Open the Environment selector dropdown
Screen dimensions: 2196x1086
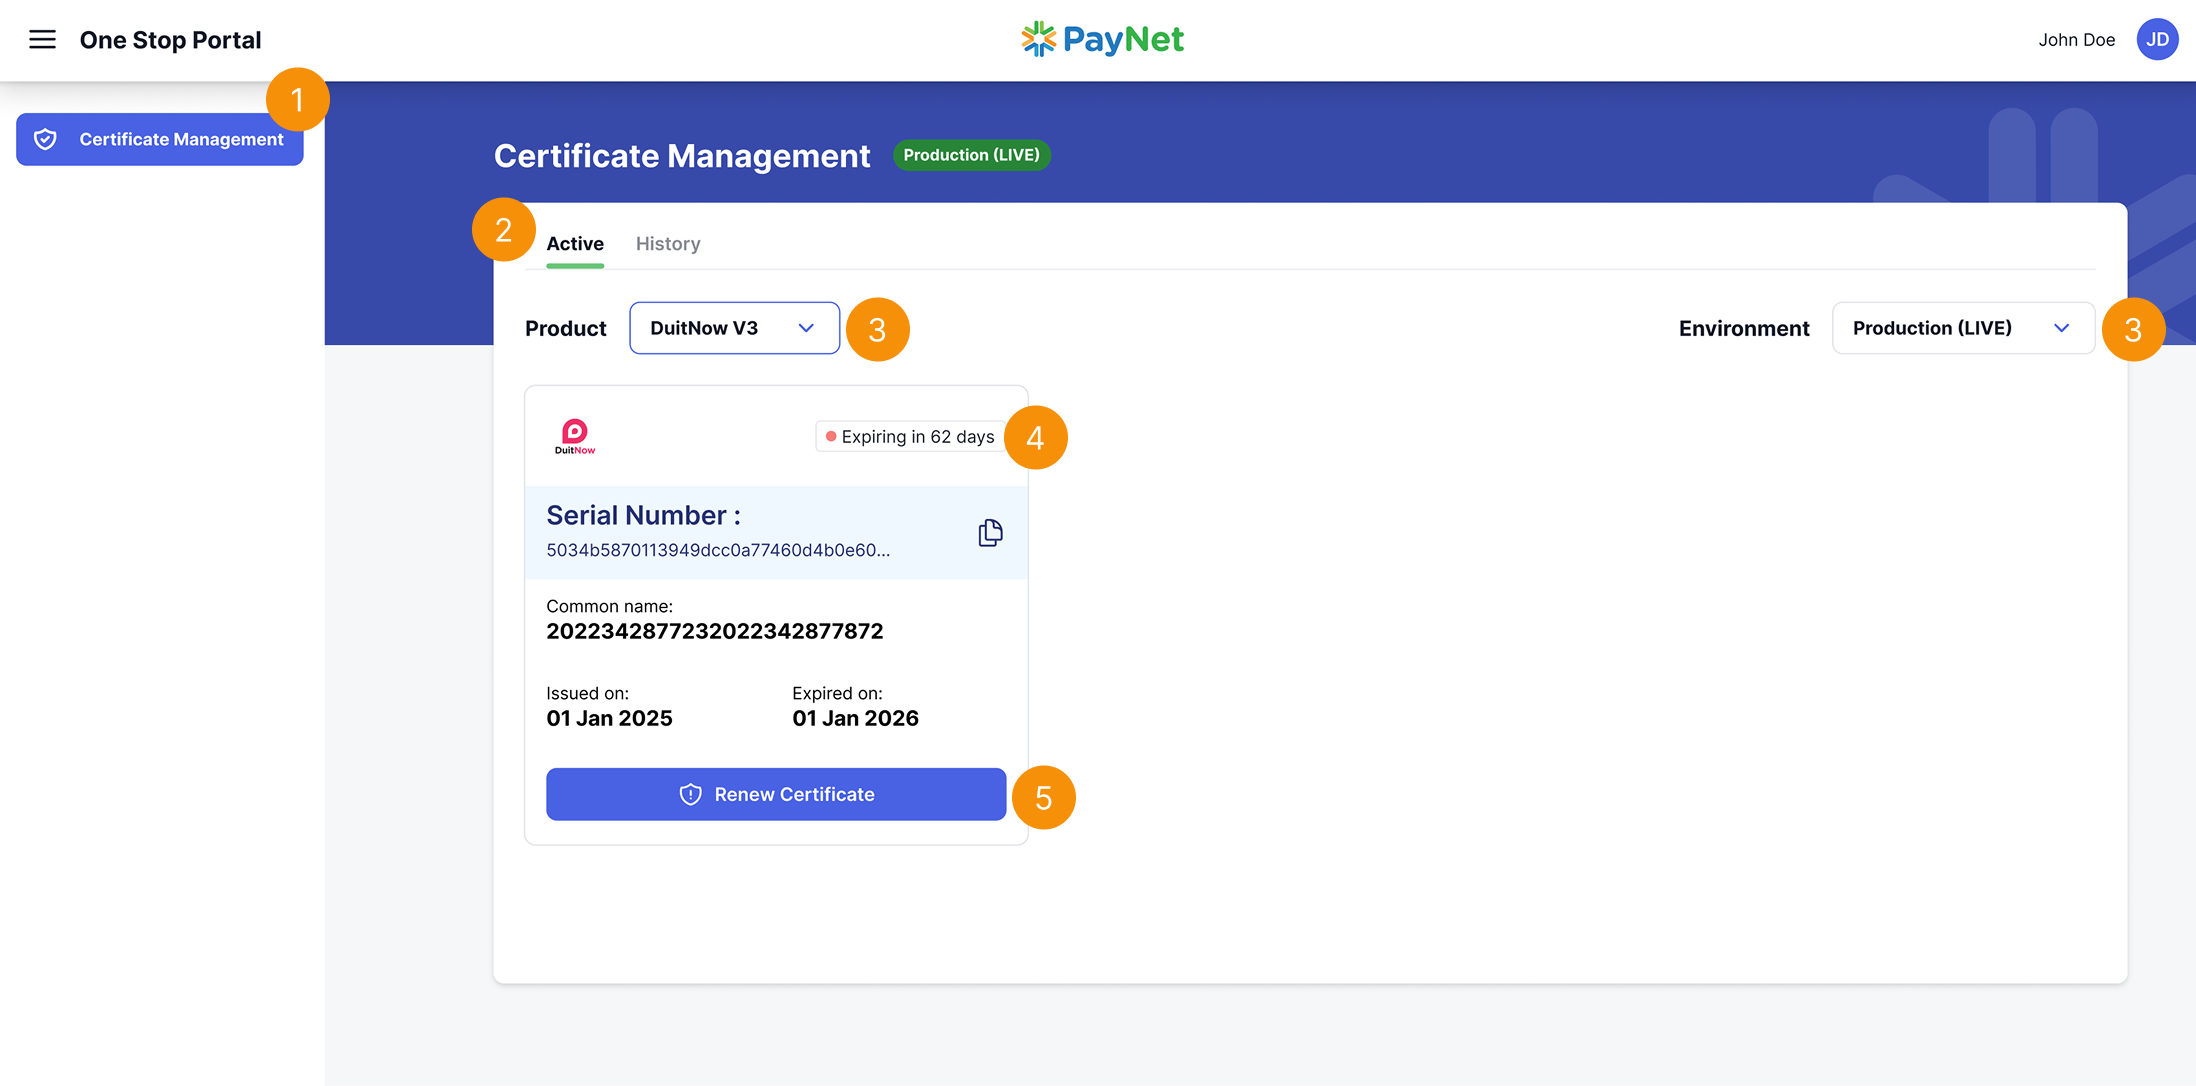pos(1961,327)
